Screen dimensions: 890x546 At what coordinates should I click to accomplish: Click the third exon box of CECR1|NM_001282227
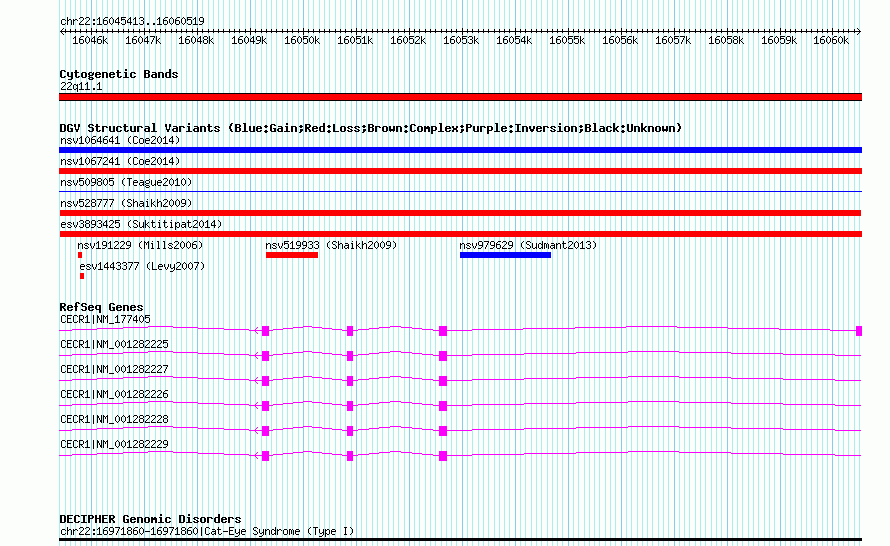point(443,381)
